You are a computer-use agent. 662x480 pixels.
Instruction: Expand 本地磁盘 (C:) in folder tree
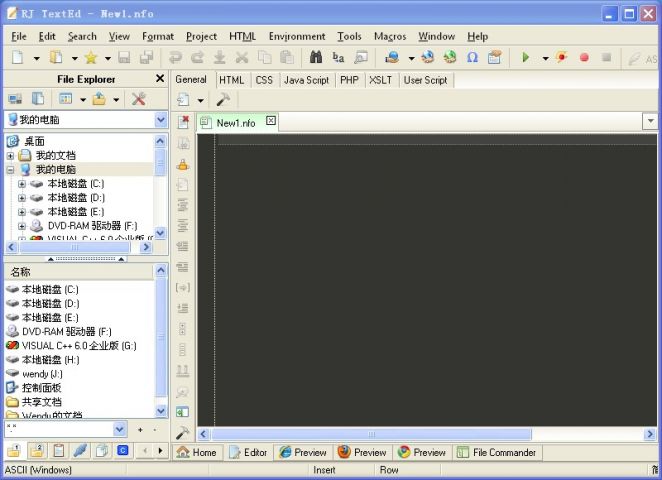[x=22, y=184]
